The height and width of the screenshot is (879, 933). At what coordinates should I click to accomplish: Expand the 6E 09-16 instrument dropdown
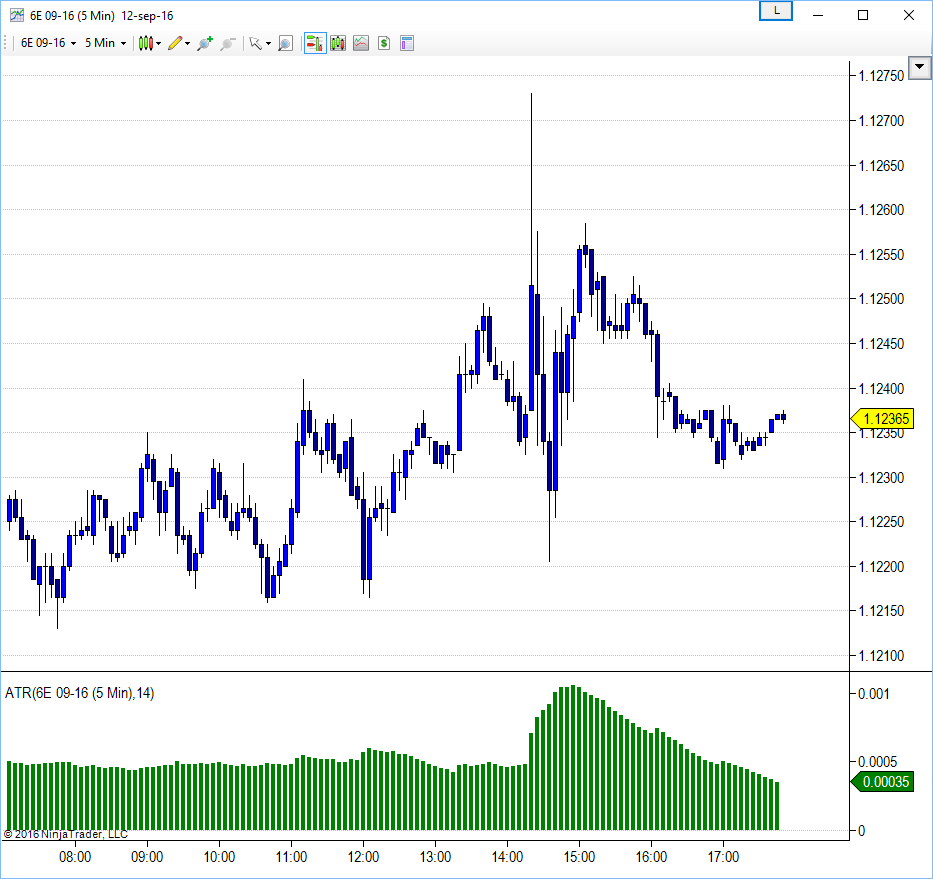click(49, 43)
